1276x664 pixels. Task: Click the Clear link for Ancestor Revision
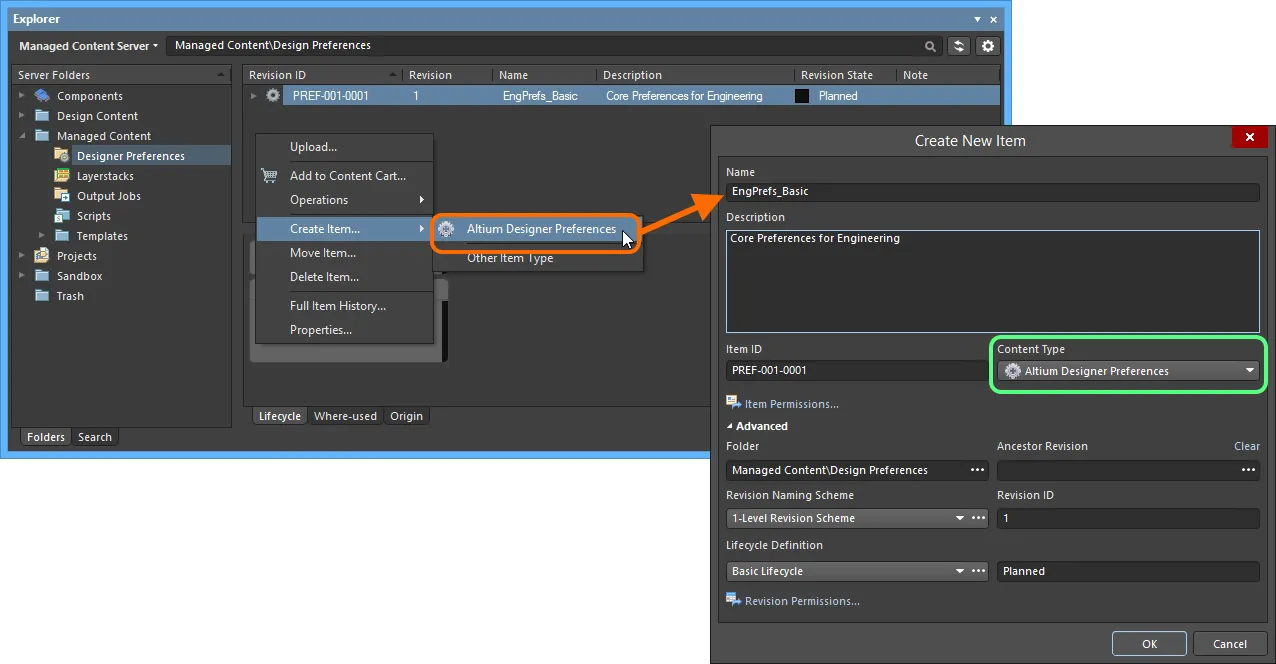(1246, 446)
